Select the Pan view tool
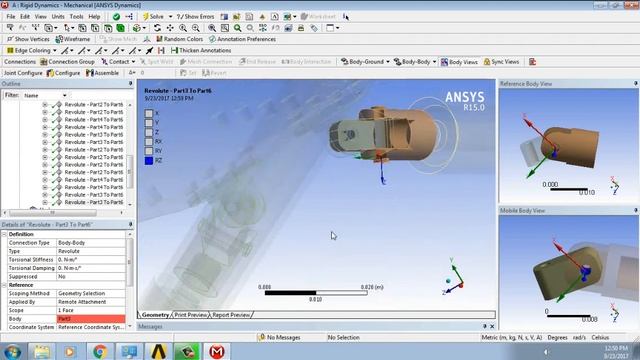 click(x=170, y=28)
